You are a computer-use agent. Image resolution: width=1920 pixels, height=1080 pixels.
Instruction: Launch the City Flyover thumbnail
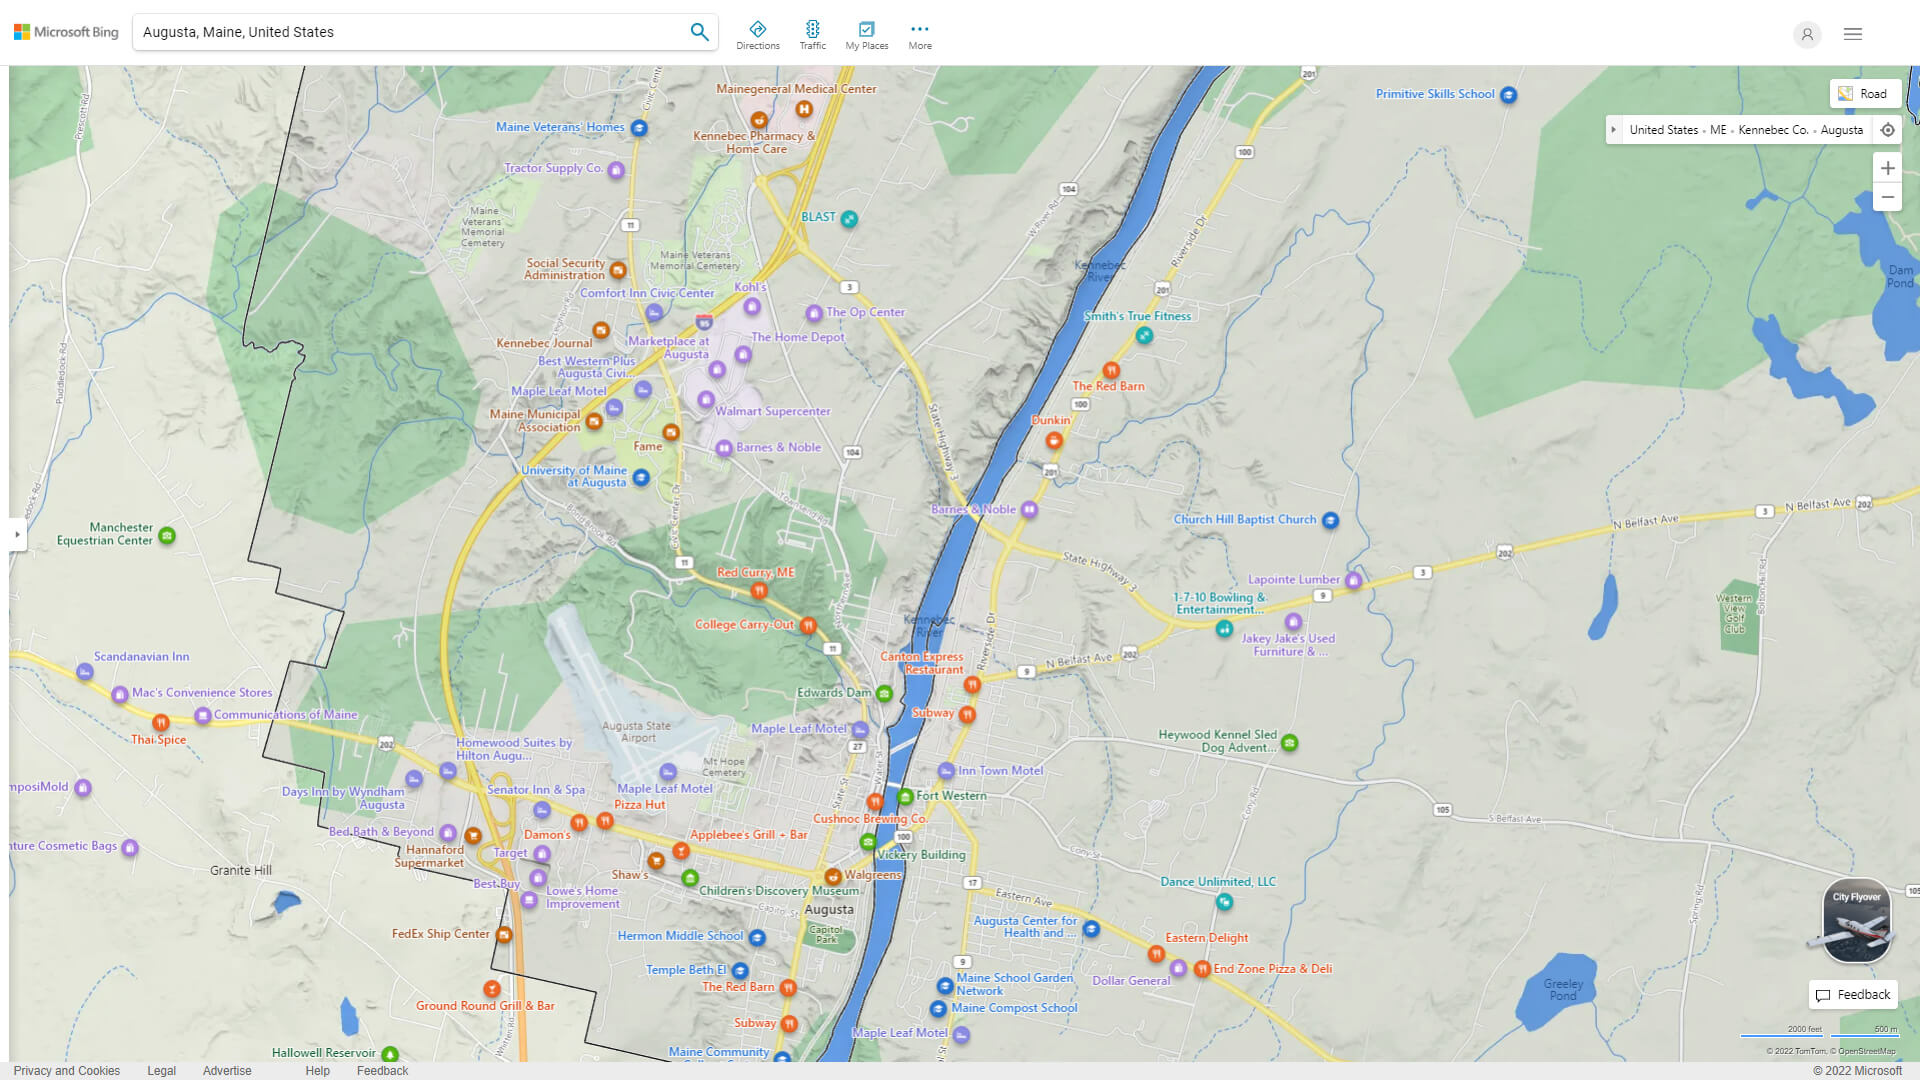1856,920
